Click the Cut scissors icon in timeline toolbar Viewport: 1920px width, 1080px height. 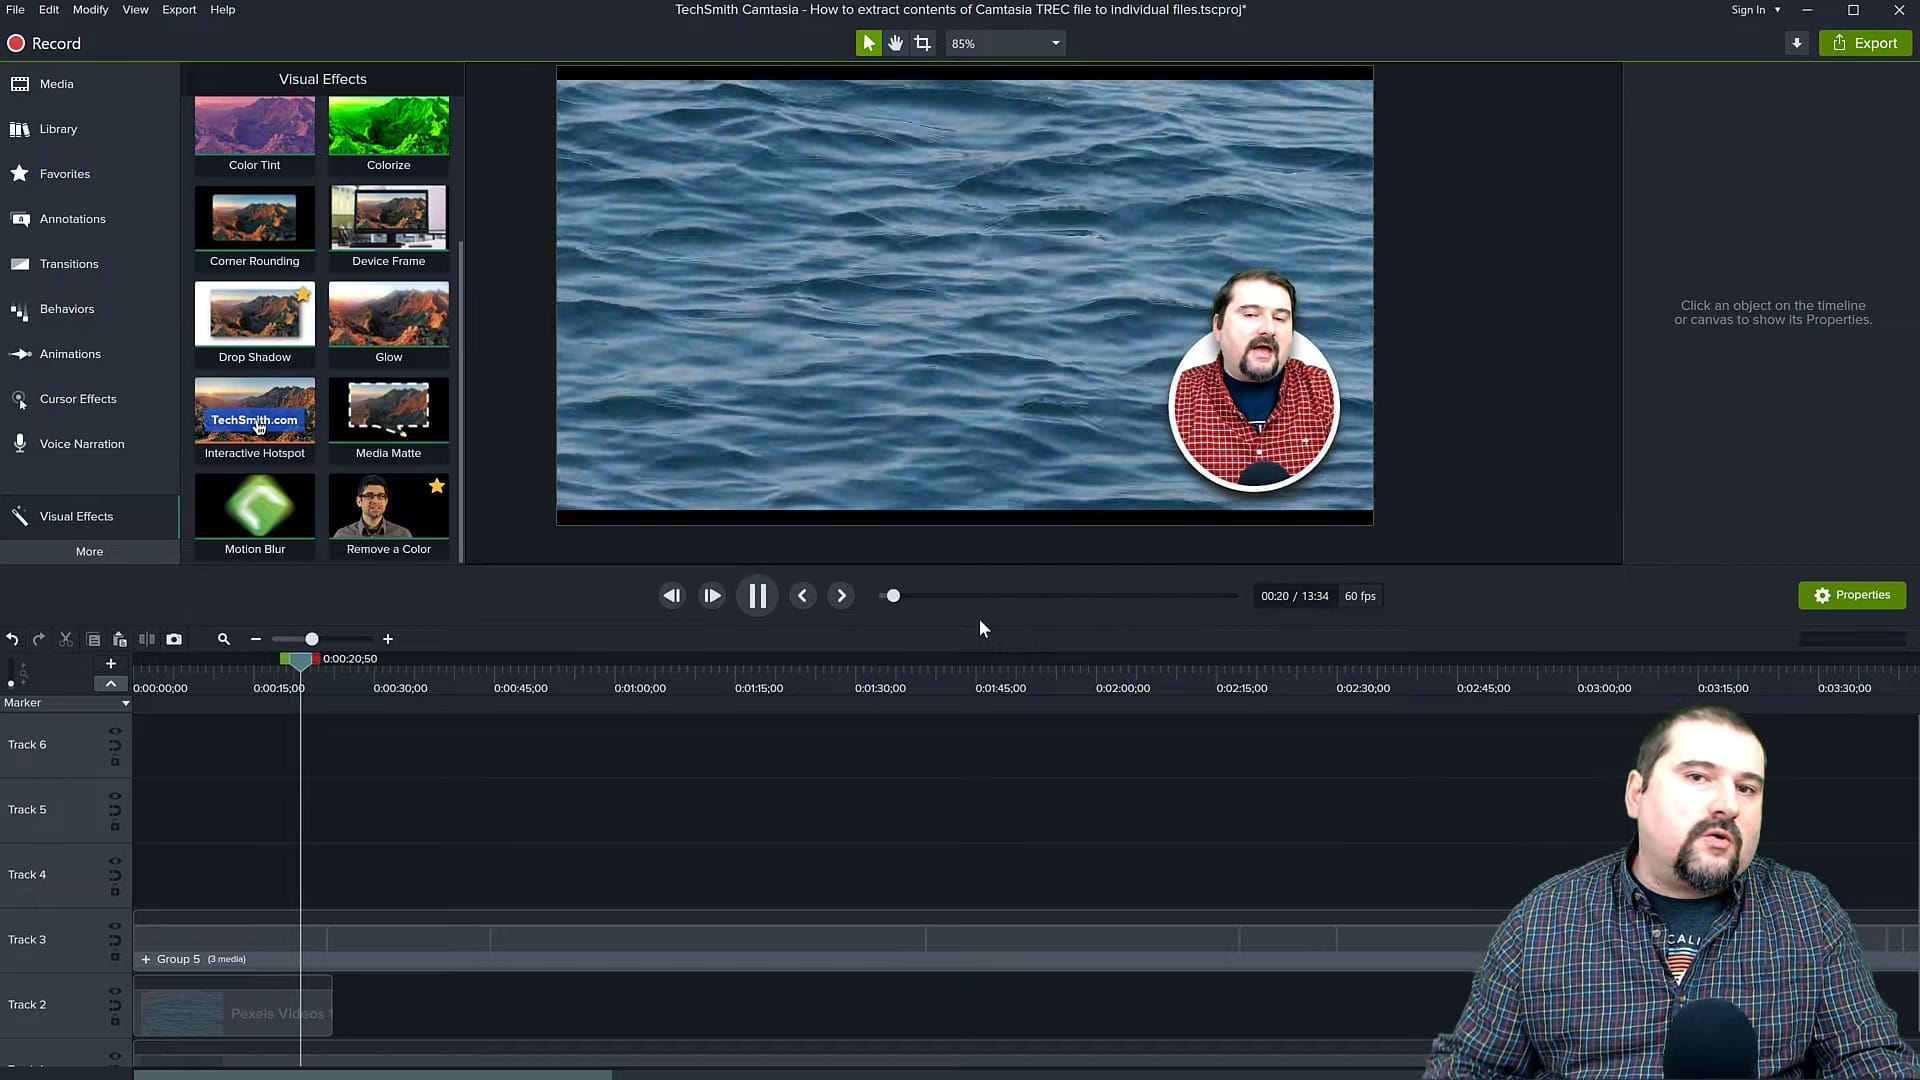pos(65,639)
